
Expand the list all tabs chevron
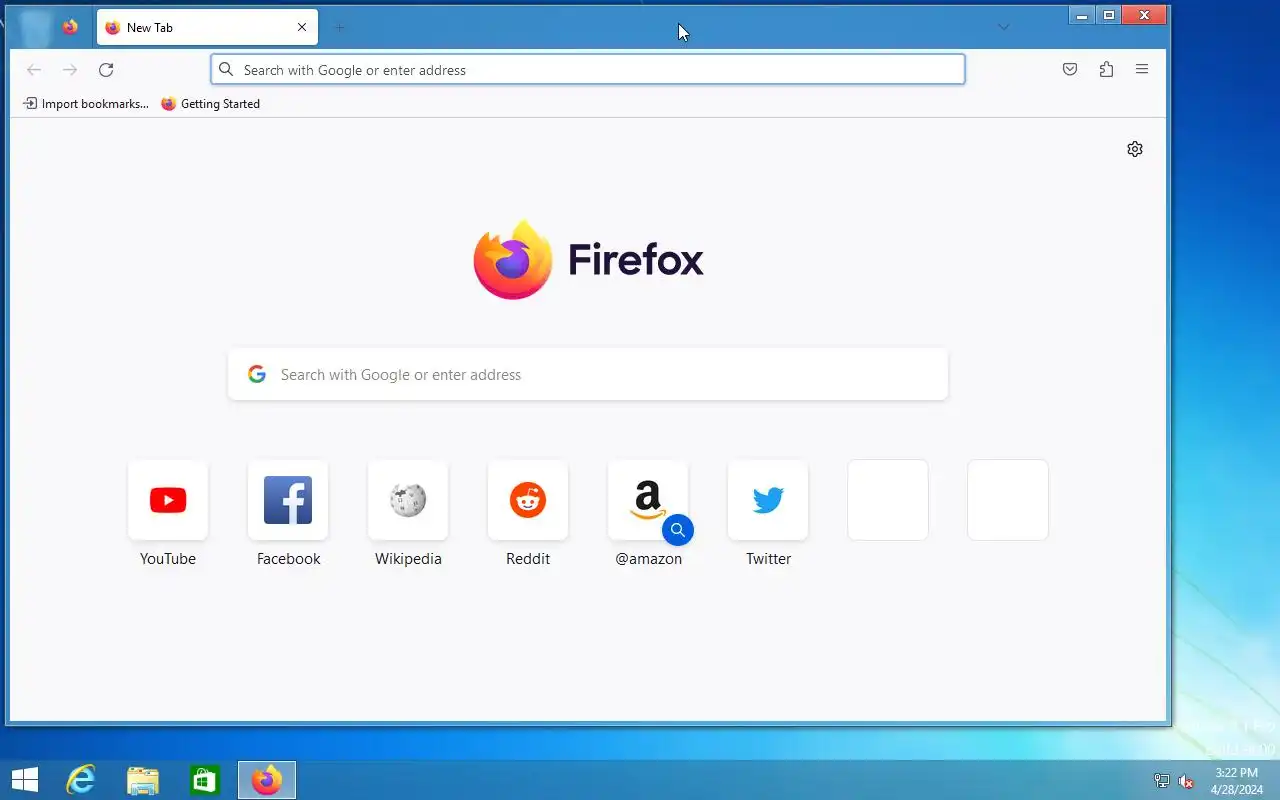(x=1004, y=27)
